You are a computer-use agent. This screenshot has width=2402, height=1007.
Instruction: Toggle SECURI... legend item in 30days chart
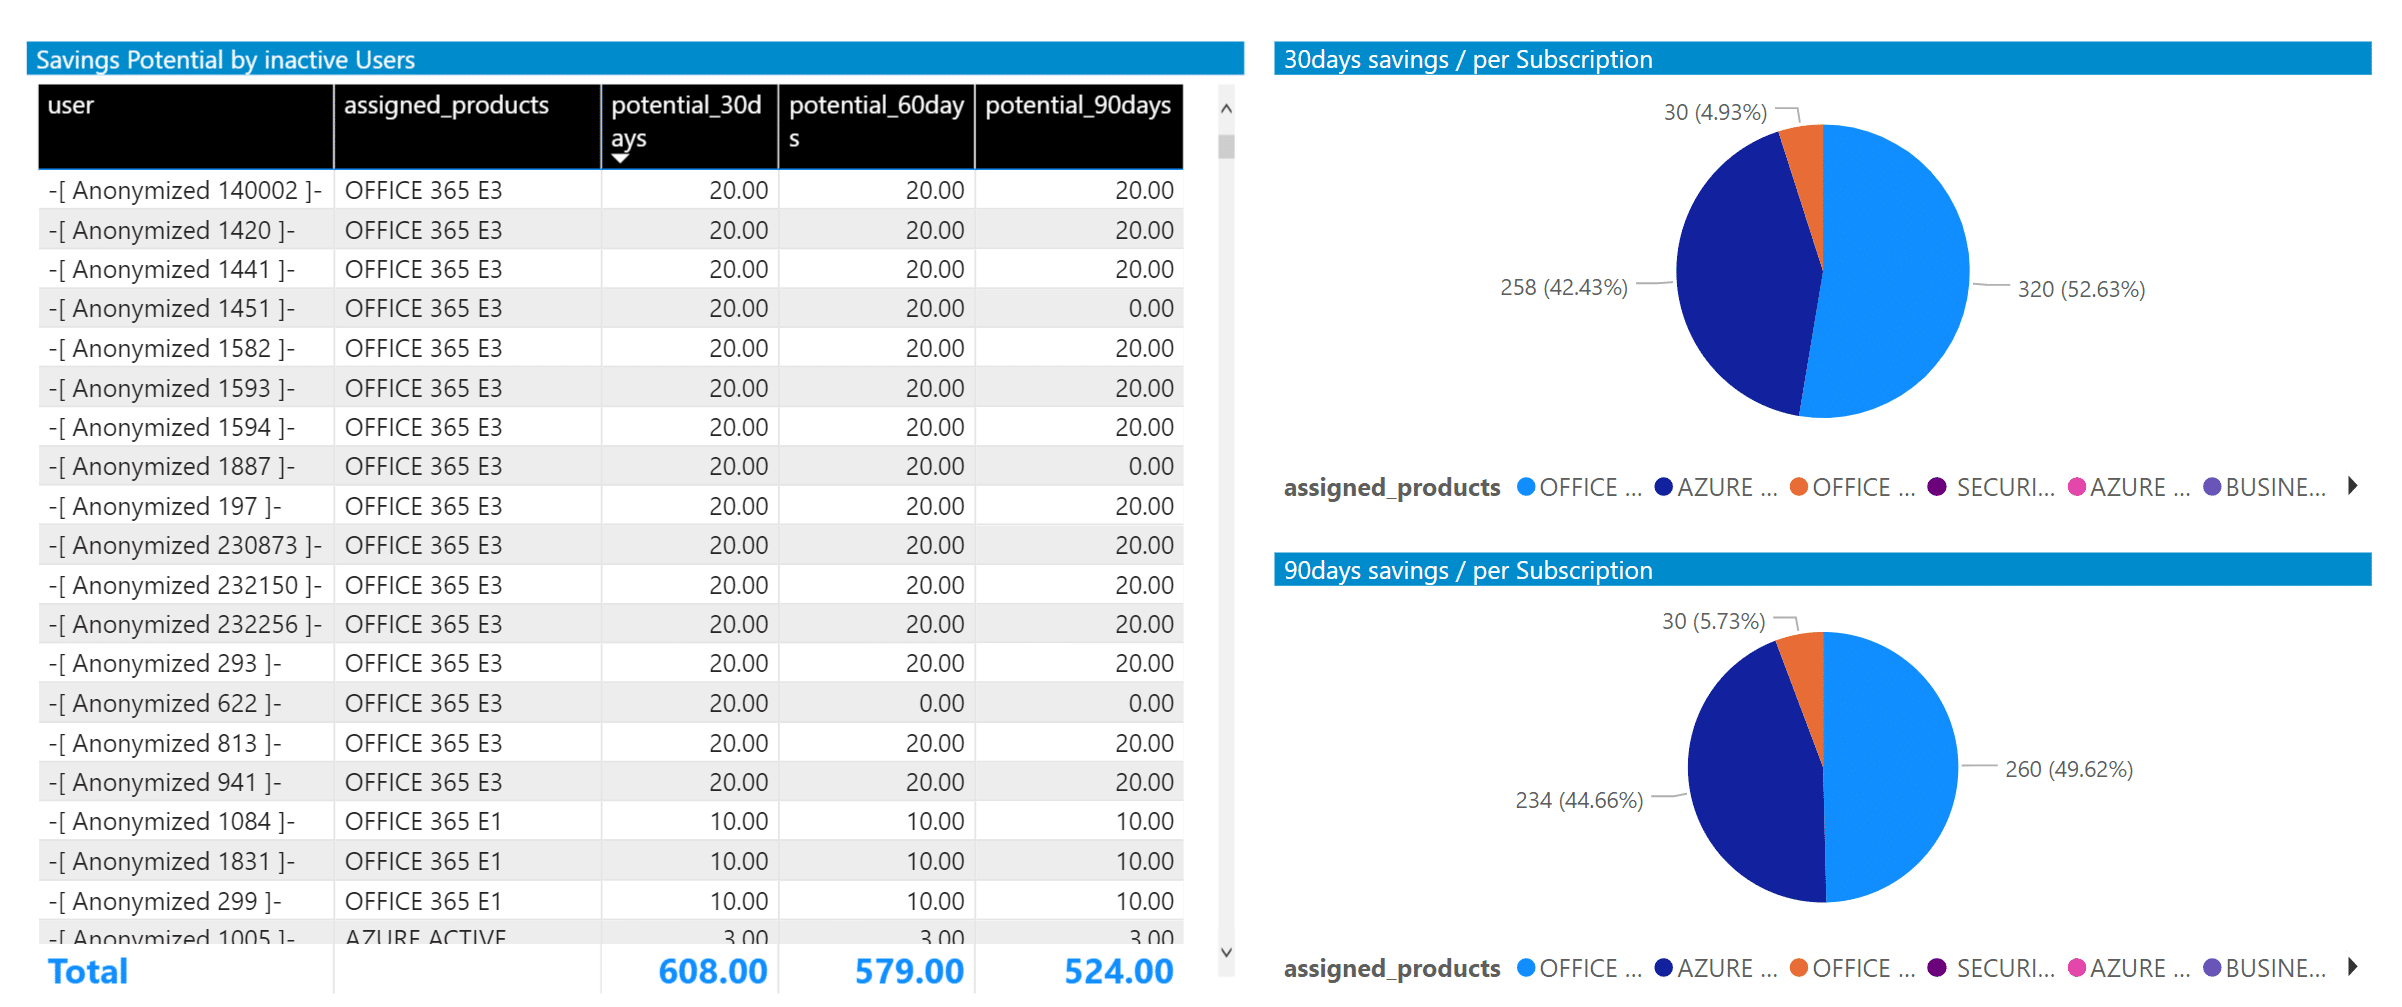1993,487
